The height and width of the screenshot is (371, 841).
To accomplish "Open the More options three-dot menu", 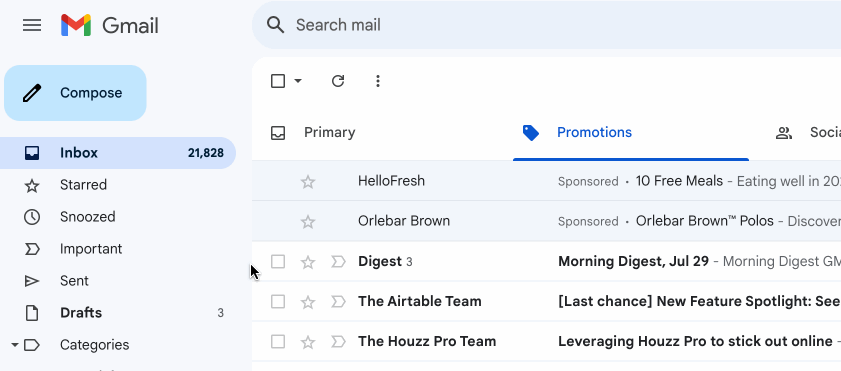I will click(378, 81).
